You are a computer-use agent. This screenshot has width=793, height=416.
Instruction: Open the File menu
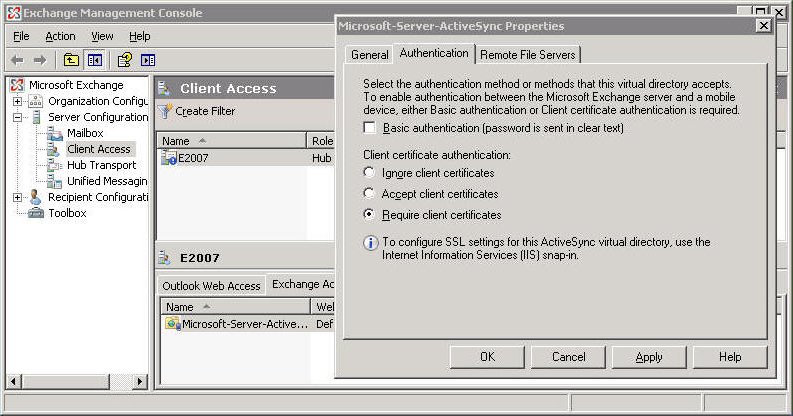click(x=21, y=36)
